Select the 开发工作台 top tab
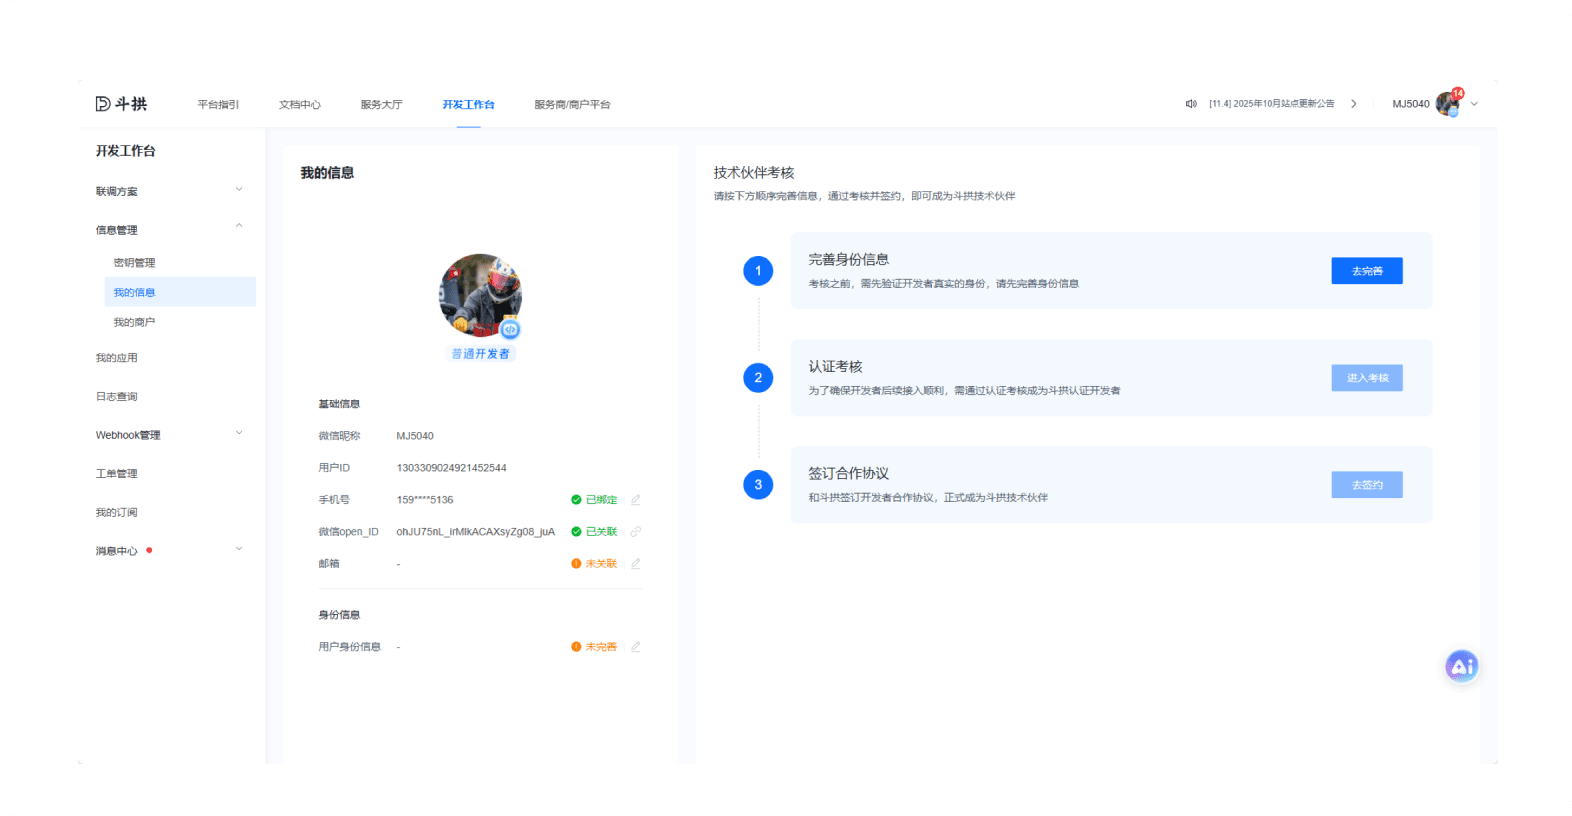Viewport: 1572px width, 816px height. (469, 104)
